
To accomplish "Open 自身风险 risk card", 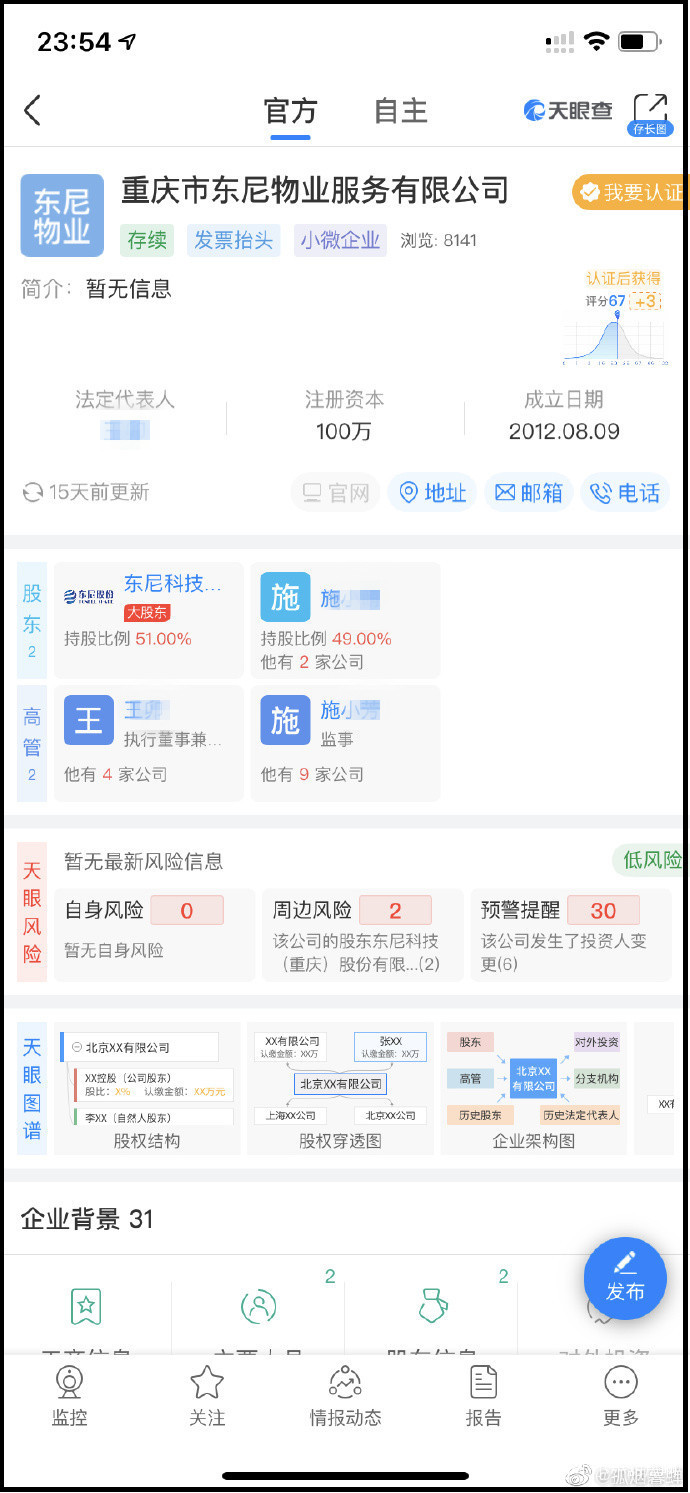I will point(154,935).
